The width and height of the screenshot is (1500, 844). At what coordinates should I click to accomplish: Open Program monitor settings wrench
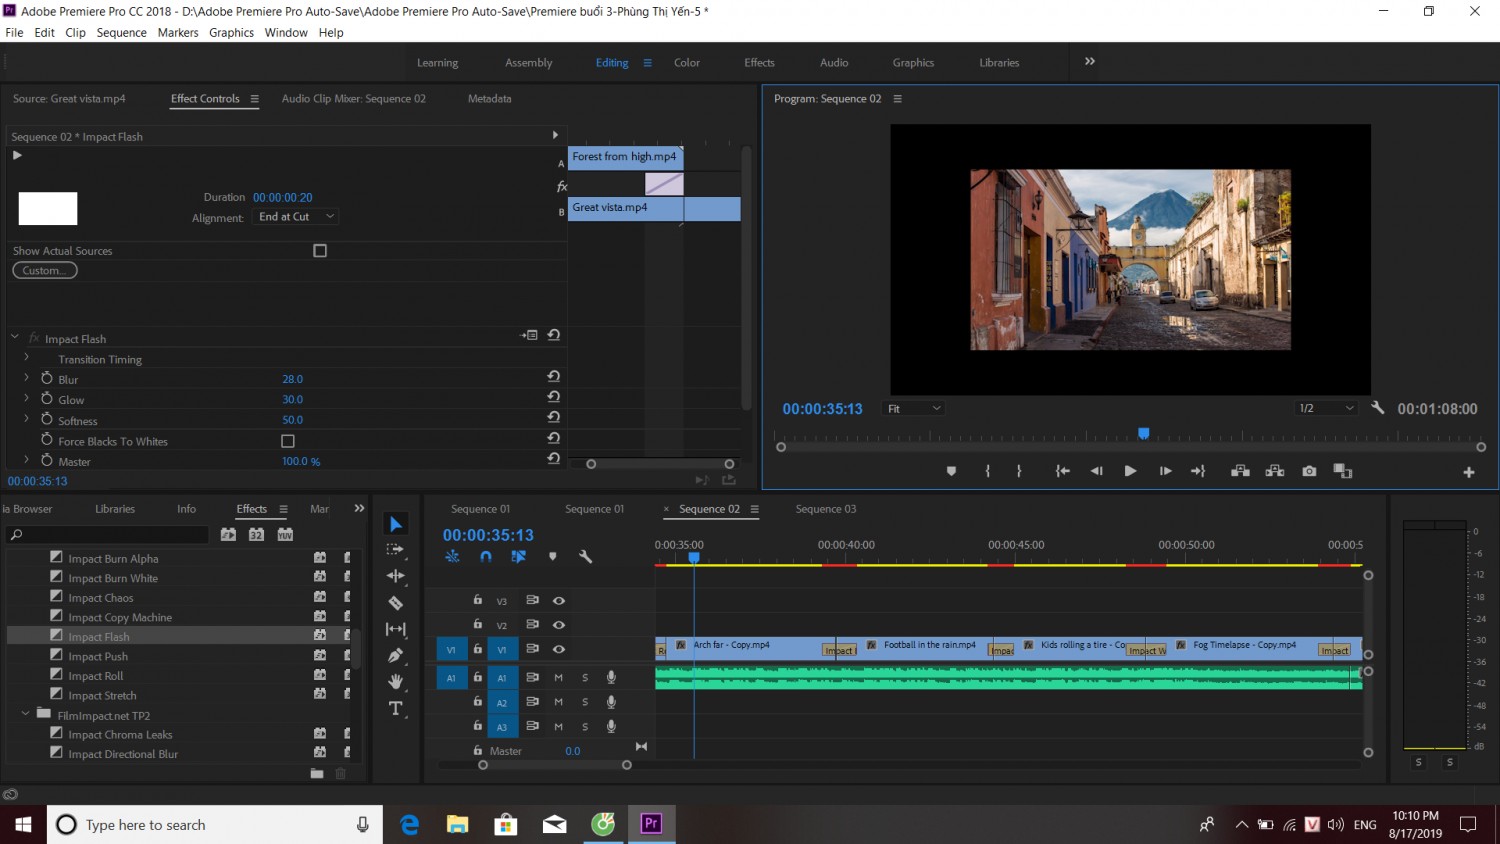point(1378,408)
